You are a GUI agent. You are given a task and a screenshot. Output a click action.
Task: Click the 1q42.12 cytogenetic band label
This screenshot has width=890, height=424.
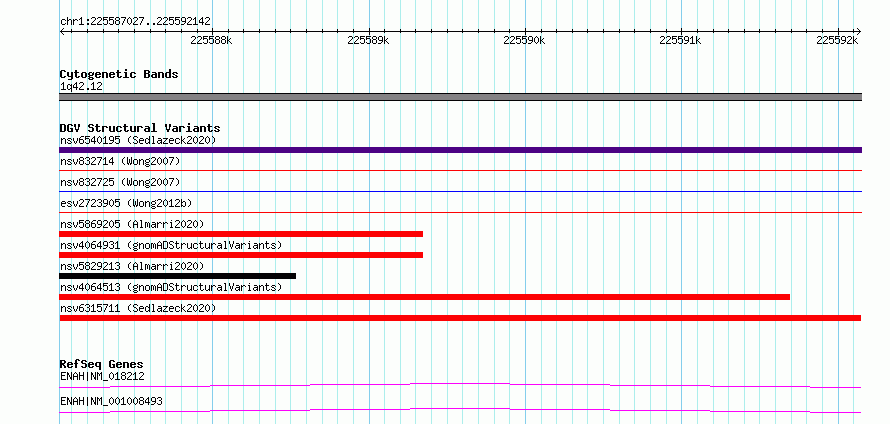(81, 87)
